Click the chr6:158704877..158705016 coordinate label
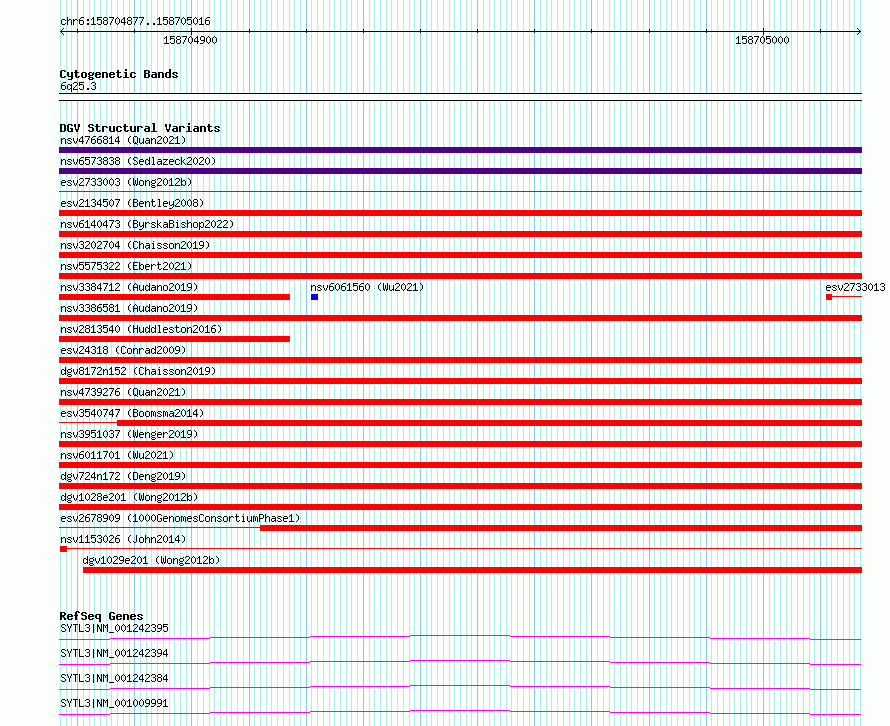 pos(135,21)
